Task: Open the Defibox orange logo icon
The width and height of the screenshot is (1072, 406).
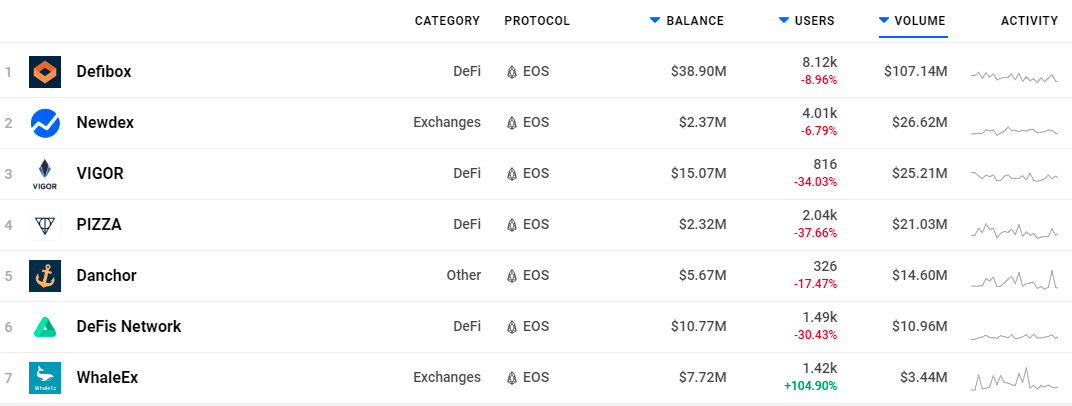Action: [45, 72]
